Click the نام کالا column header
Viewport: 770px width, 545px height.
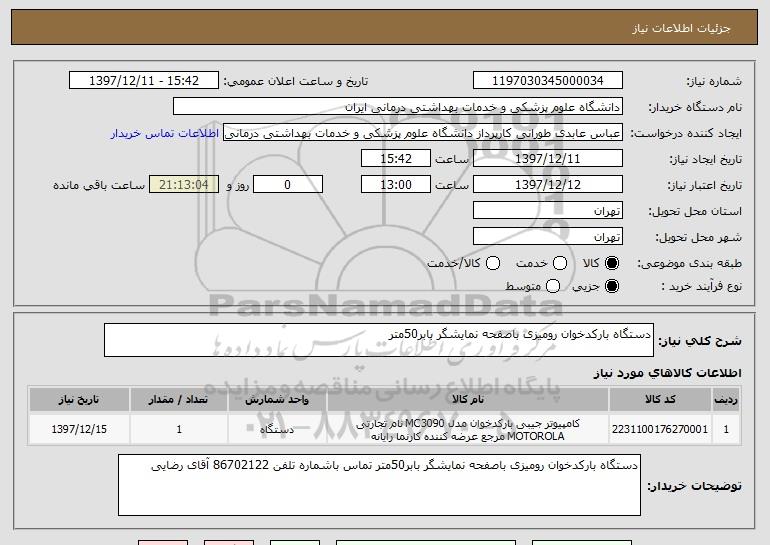468,400
